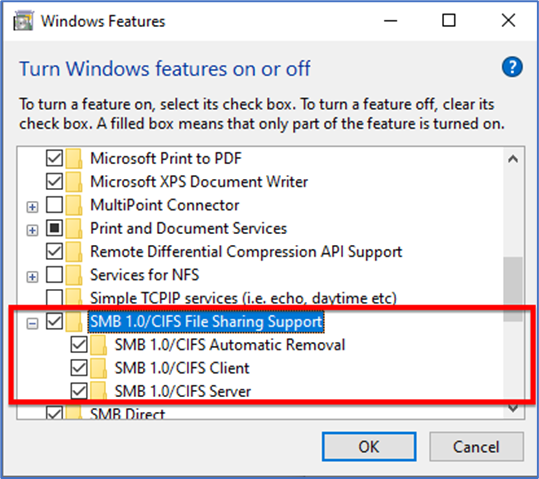Toggle the Remote Differential Compression API Support checkbox
Viewport: 539px width, 479px height.
coord(54,252)
